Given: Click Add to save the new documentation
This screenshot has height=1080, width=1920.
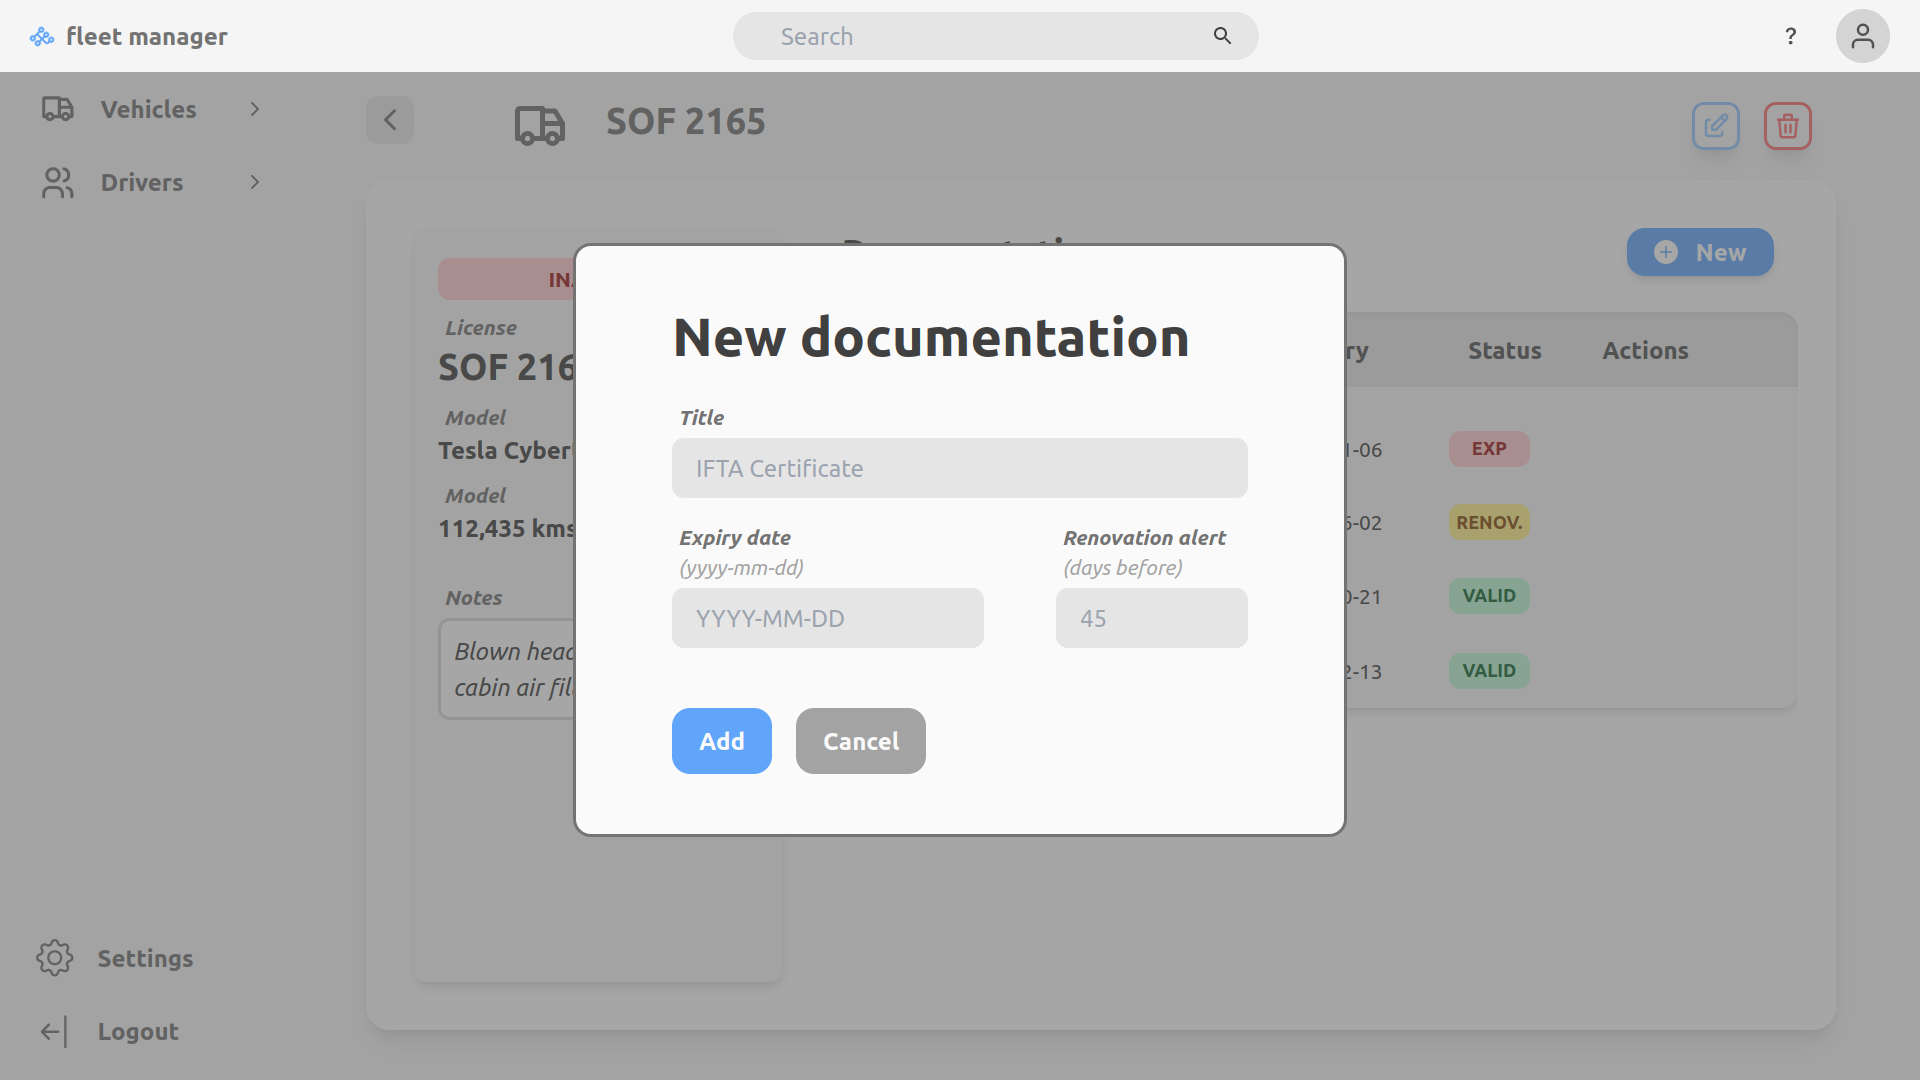Looking at the screenshot, I should (721, 741).
